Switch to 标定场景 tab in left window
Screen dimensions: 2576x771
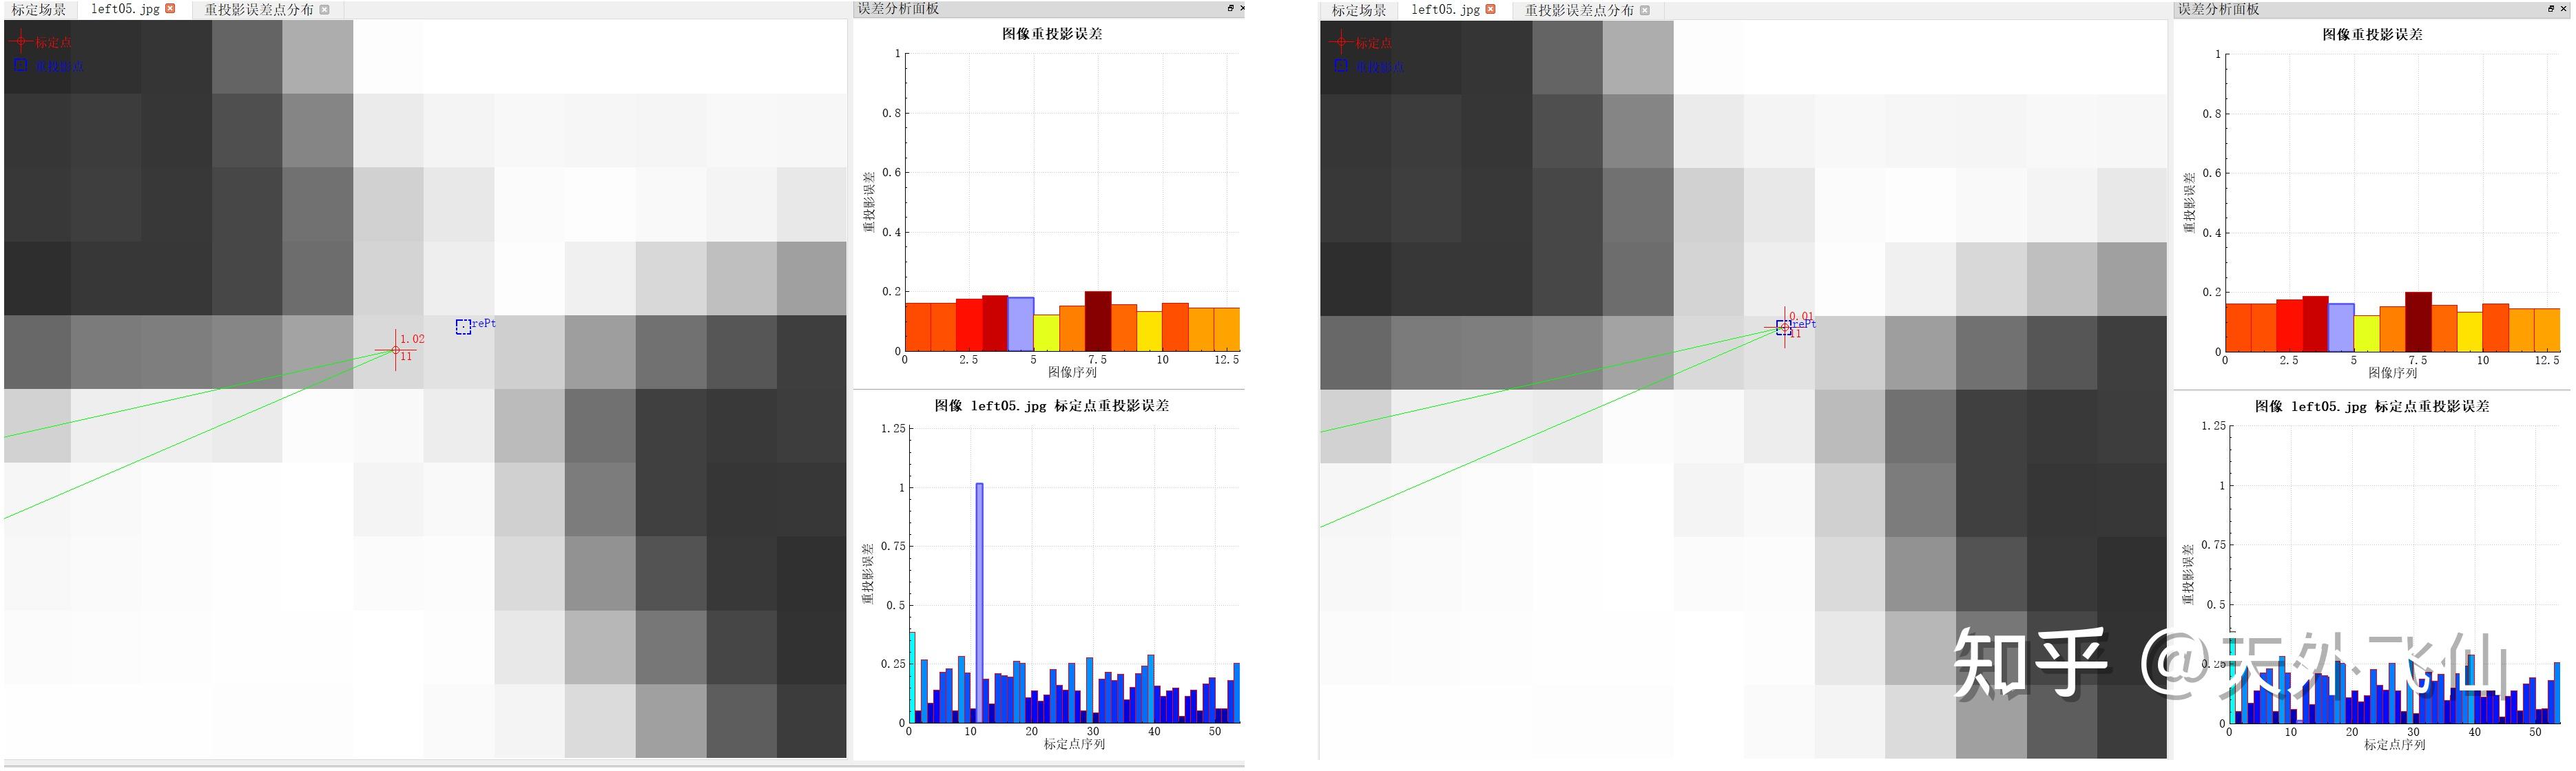point(39,10)
